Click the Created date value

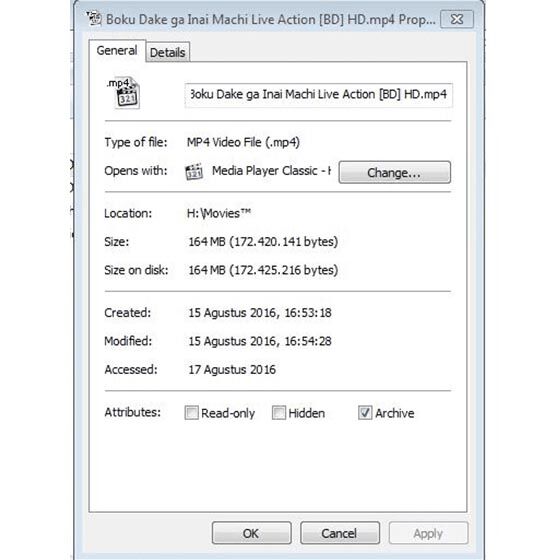(x=260, y=313)
